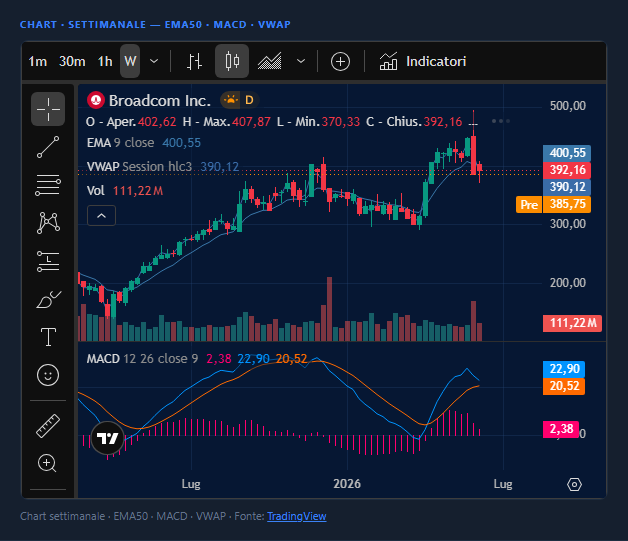Expand the timeframe dropdown chevron

tap(154, 61)
